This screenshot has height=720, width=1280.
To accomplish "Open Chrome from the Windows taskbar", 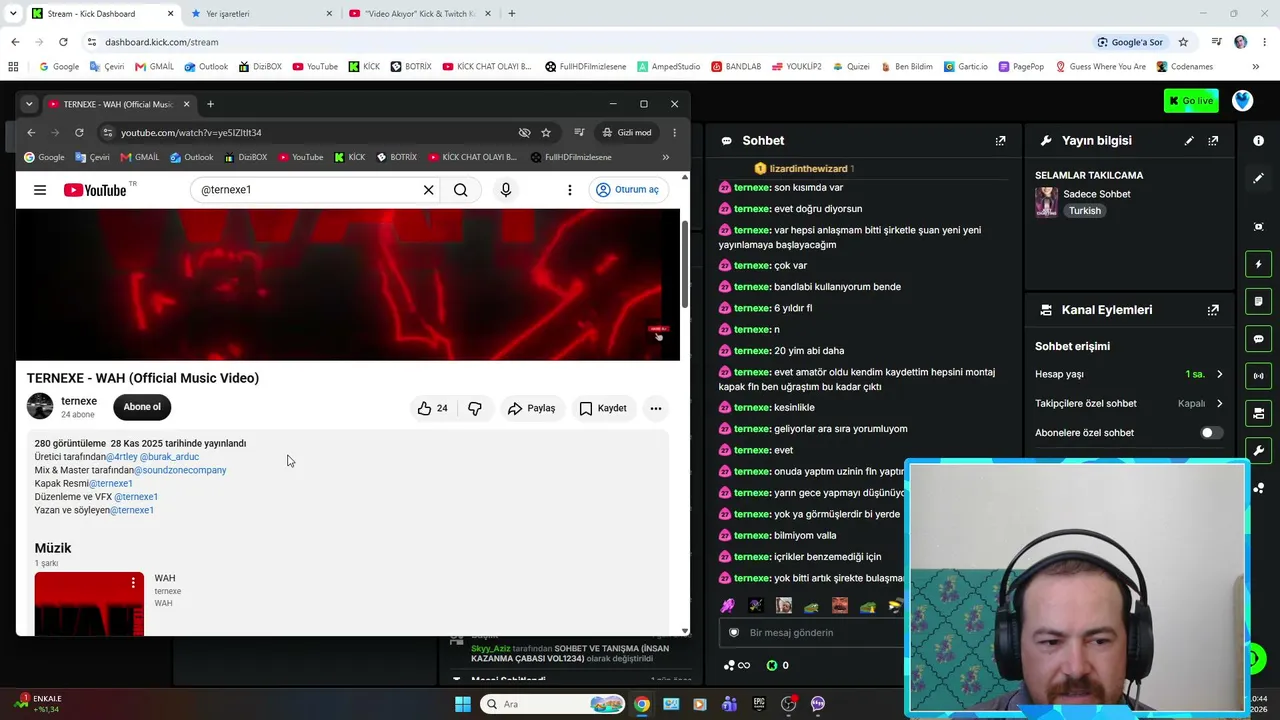I will point(642,704).
